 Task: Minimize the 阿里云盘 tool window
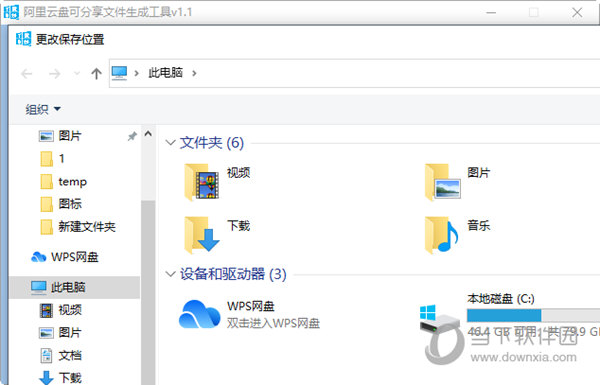[491, 13]
